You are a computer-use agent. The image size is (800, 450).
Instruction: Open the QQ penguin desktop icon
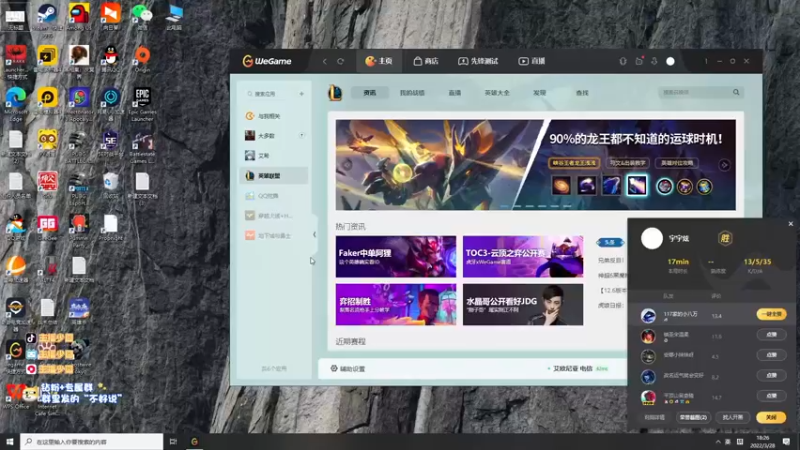(110, 57)
